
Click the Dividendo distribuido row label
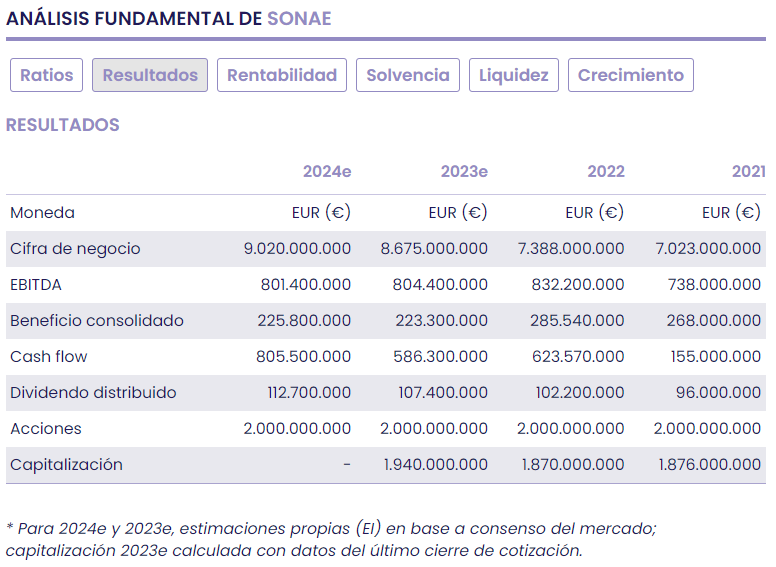pyautogui.click(x=93, y=393)
